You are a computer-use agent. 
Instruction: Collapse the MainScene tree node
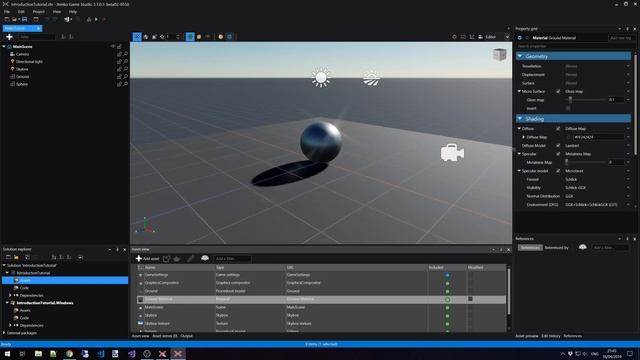pyautogui.click(x=4, y=47)
